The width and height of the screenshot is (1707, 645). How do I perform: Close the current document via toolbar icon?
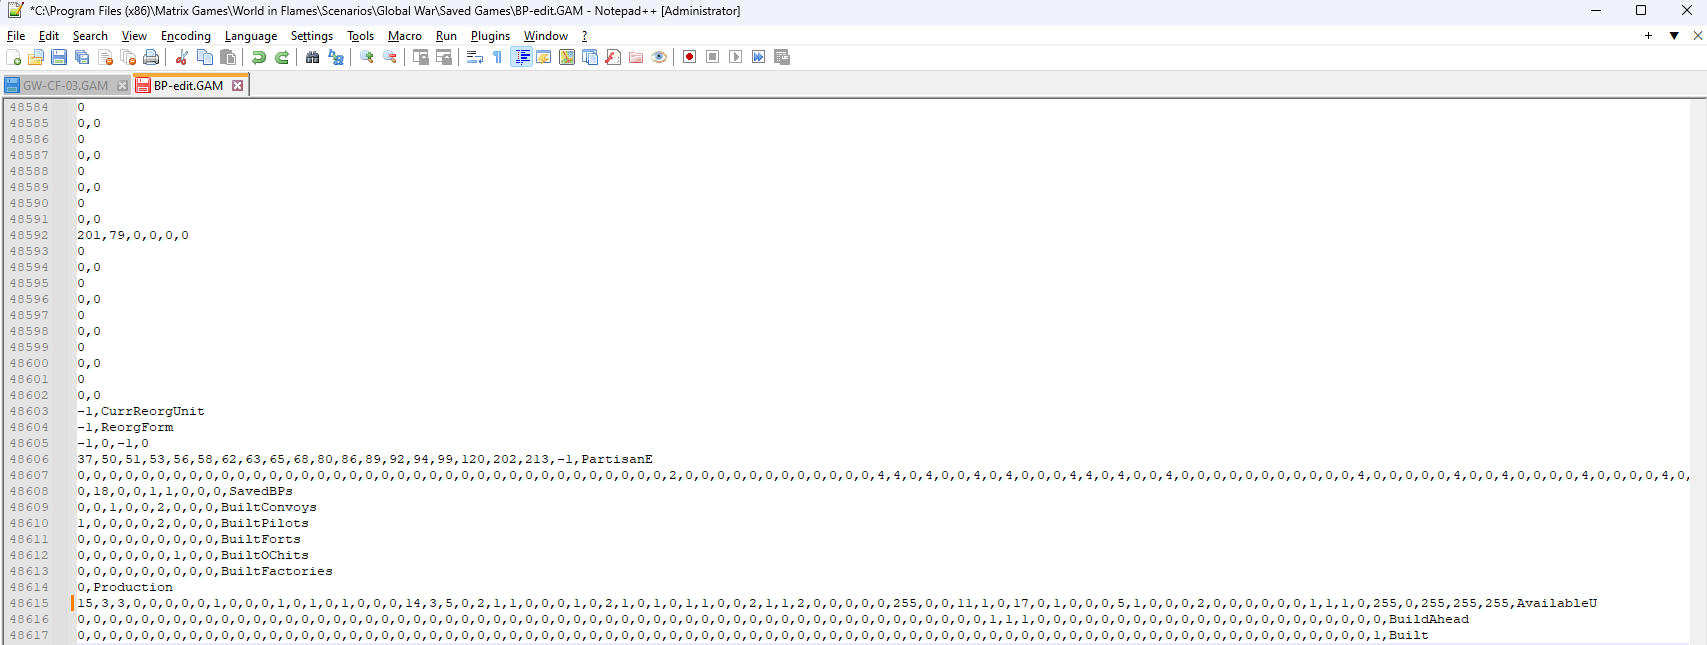pos(105,57)
